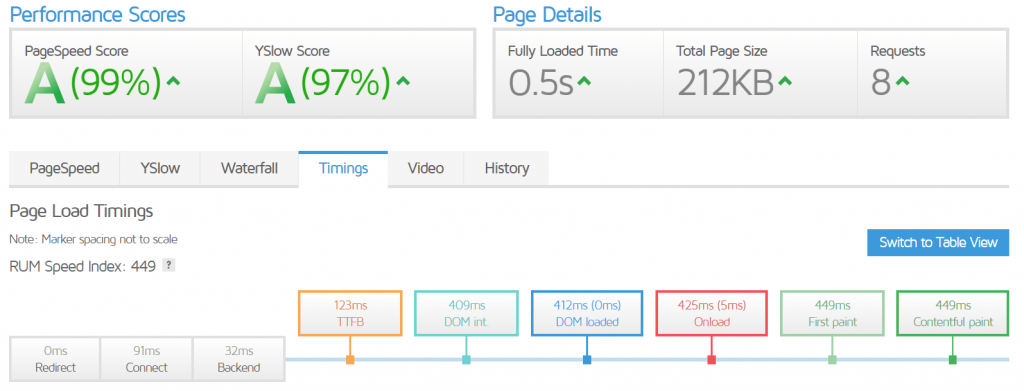Click the Requests count up arrow

pos(902,82)
